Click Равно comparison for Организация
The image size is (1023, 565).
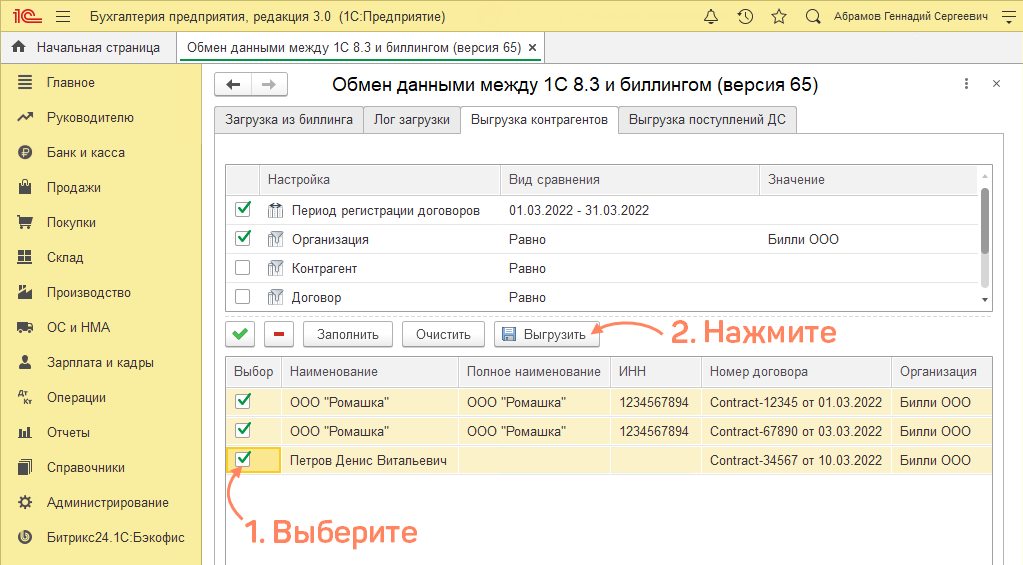pos(527,239)
